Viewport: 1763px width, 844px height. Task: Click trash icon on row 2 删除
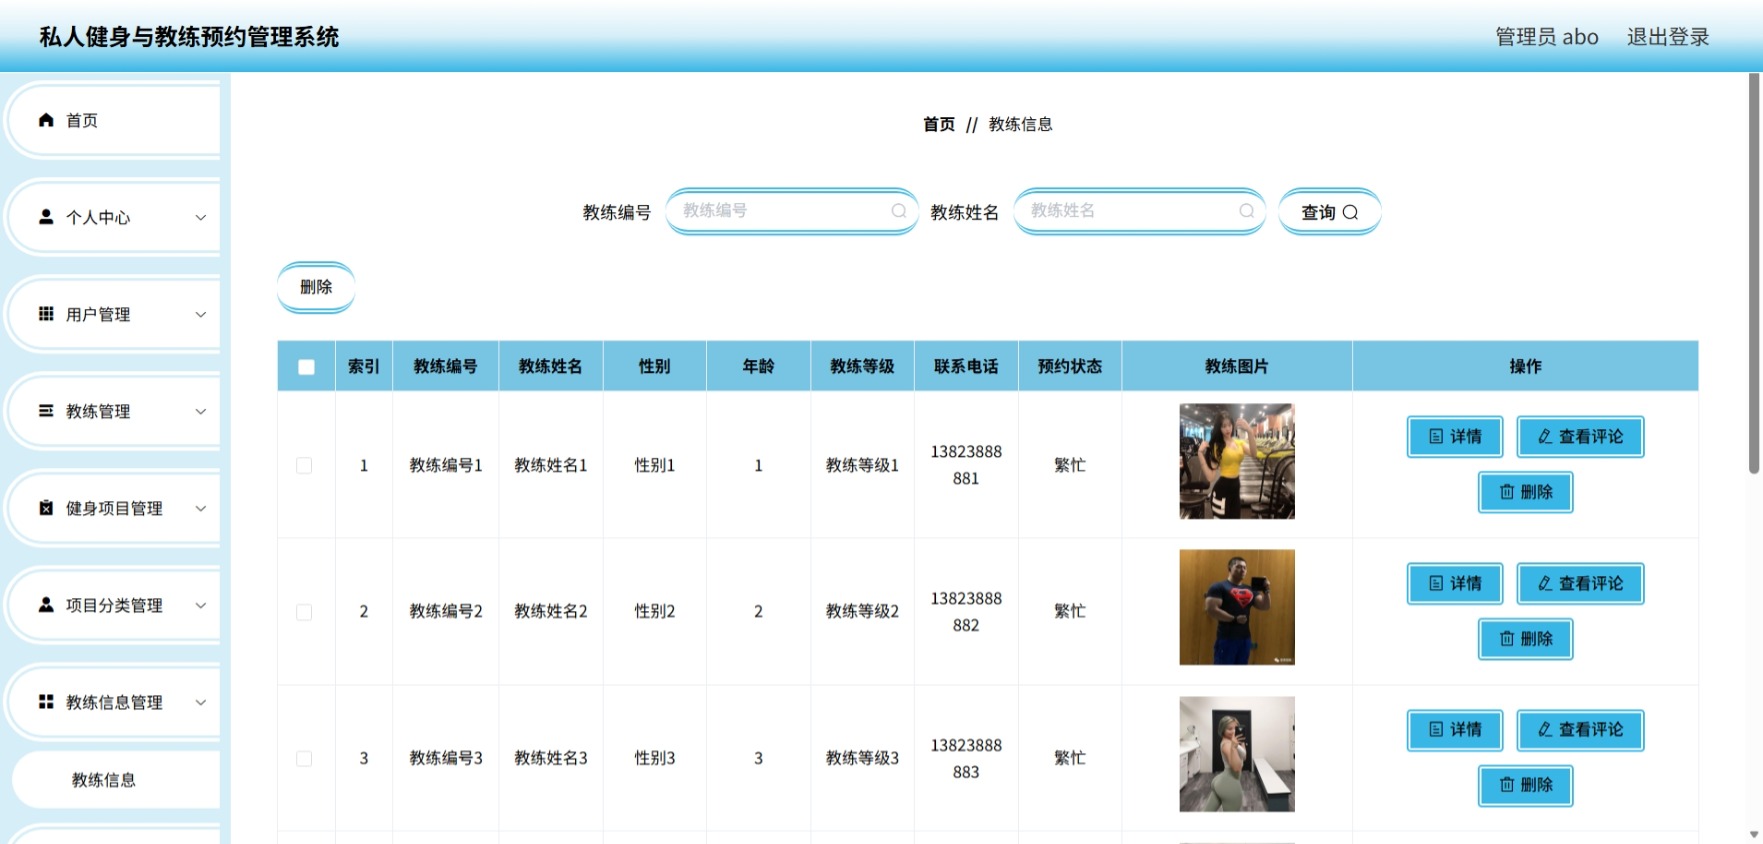(x=1507, y=639)
